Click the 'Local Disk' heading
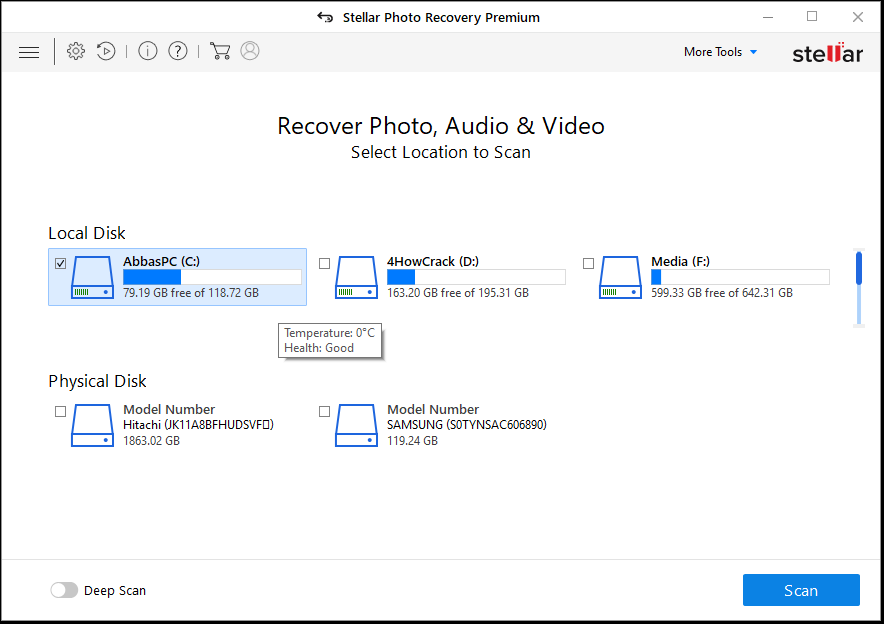 [87, 233]
